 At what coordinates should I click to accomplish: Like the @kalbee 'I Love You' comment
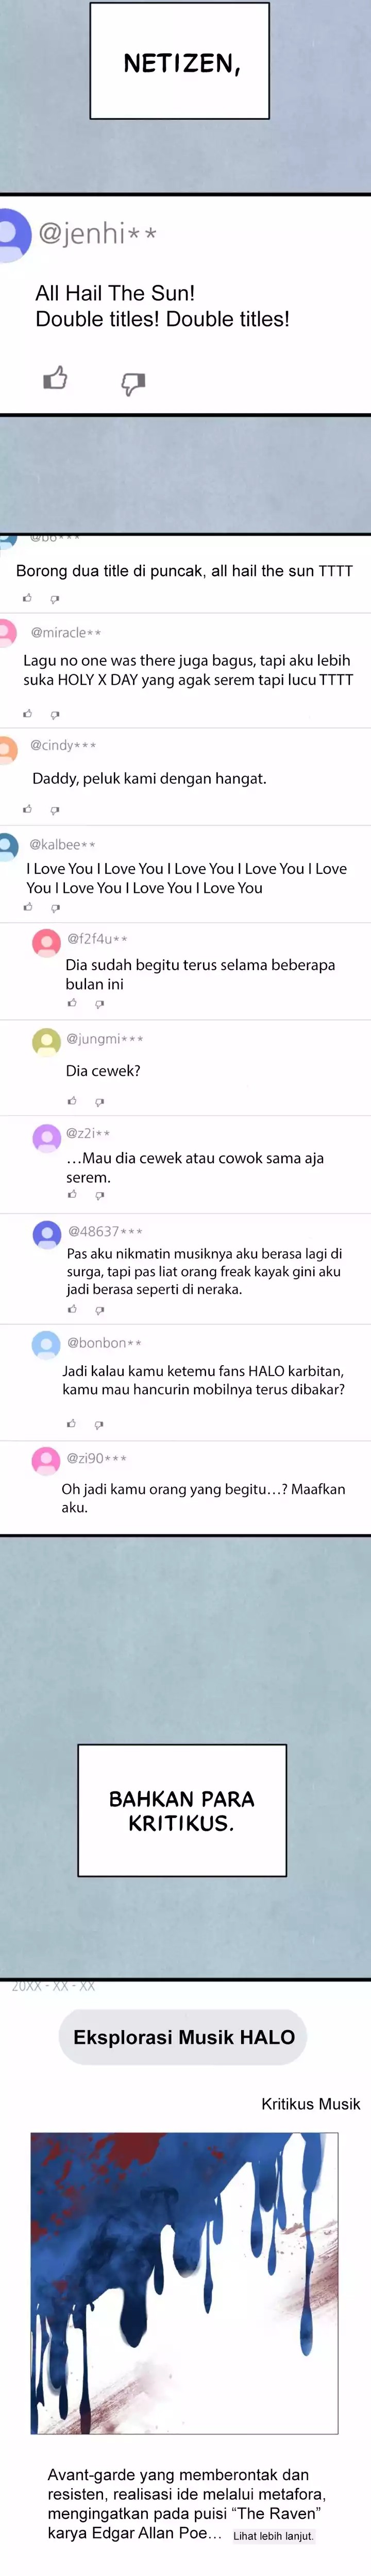(27, 907)
